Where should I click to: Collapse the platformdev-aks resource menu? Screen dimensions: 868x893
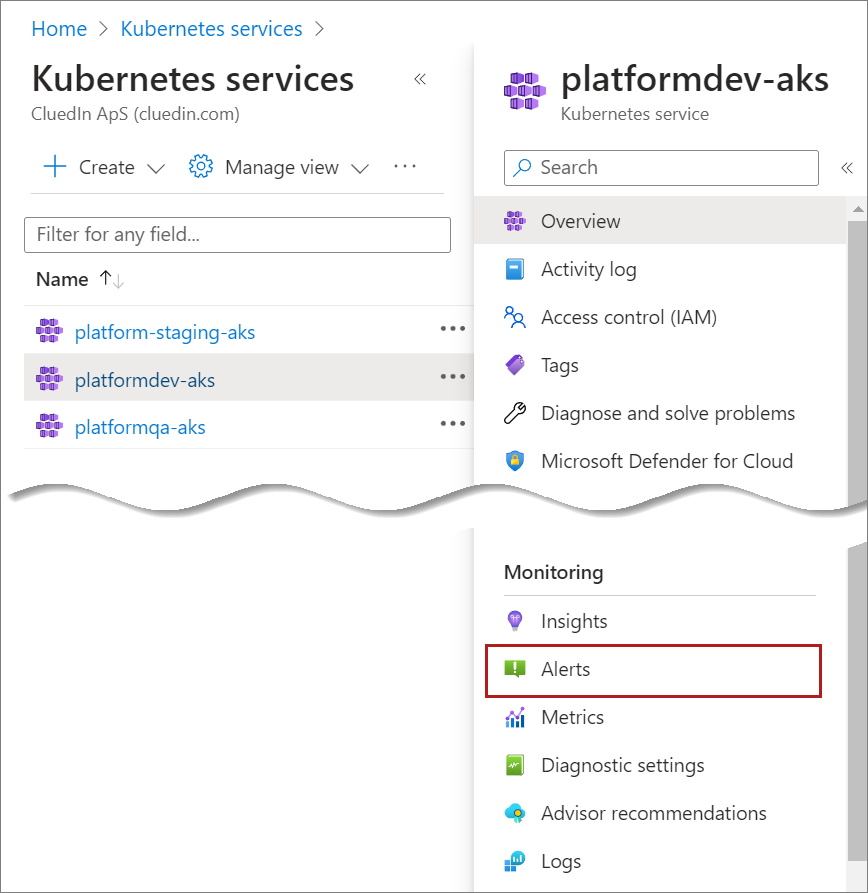(846, 168)
